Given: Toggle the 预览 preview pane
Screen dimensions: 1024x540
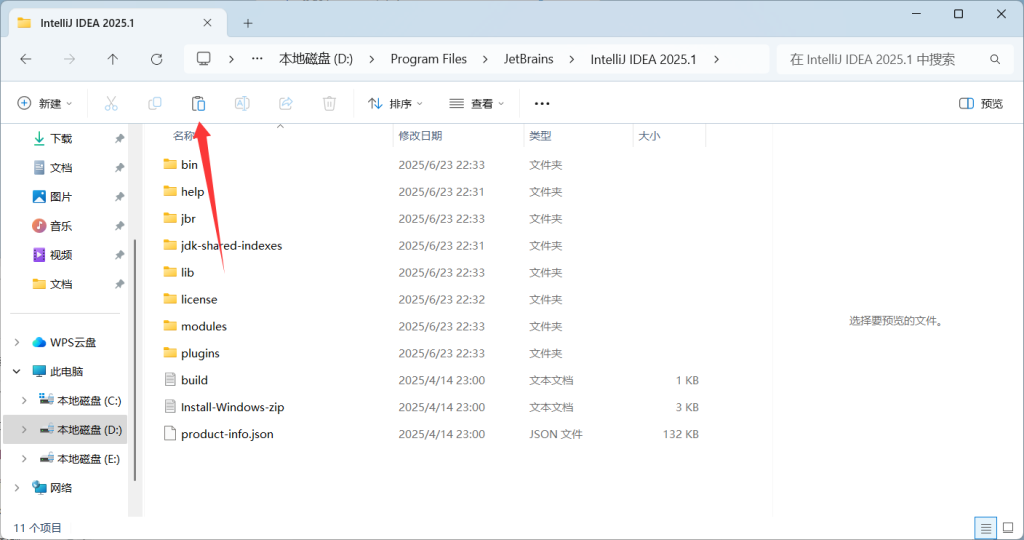Looking at the screenshot, I should 981,103.
